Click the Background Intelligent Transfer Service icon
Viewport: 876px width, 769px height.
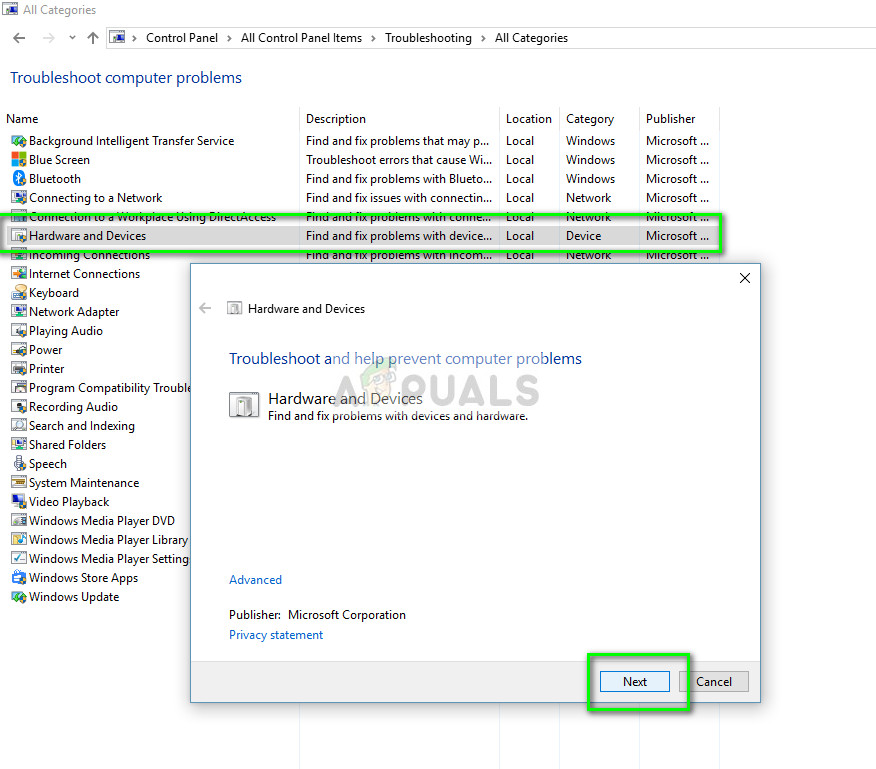point(19,141)
